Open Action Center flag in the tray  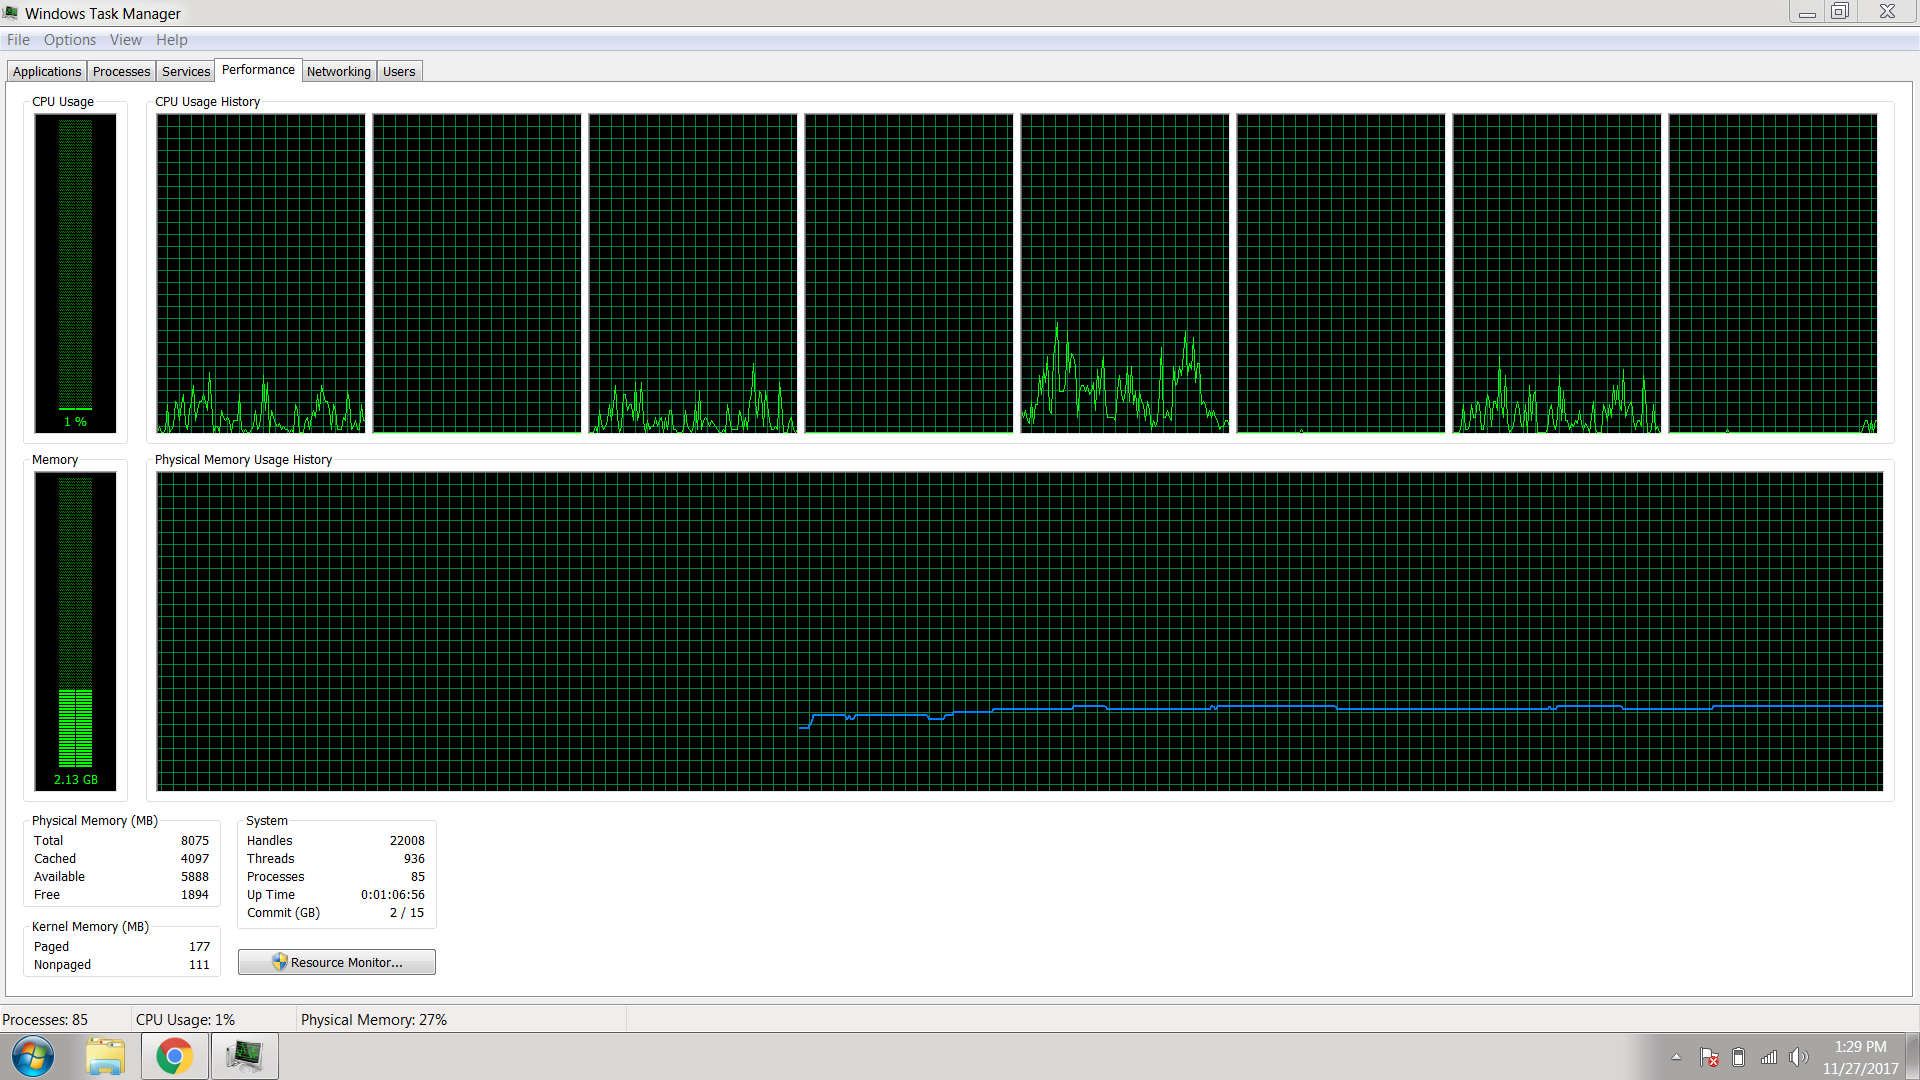tap(1709, 1057)
